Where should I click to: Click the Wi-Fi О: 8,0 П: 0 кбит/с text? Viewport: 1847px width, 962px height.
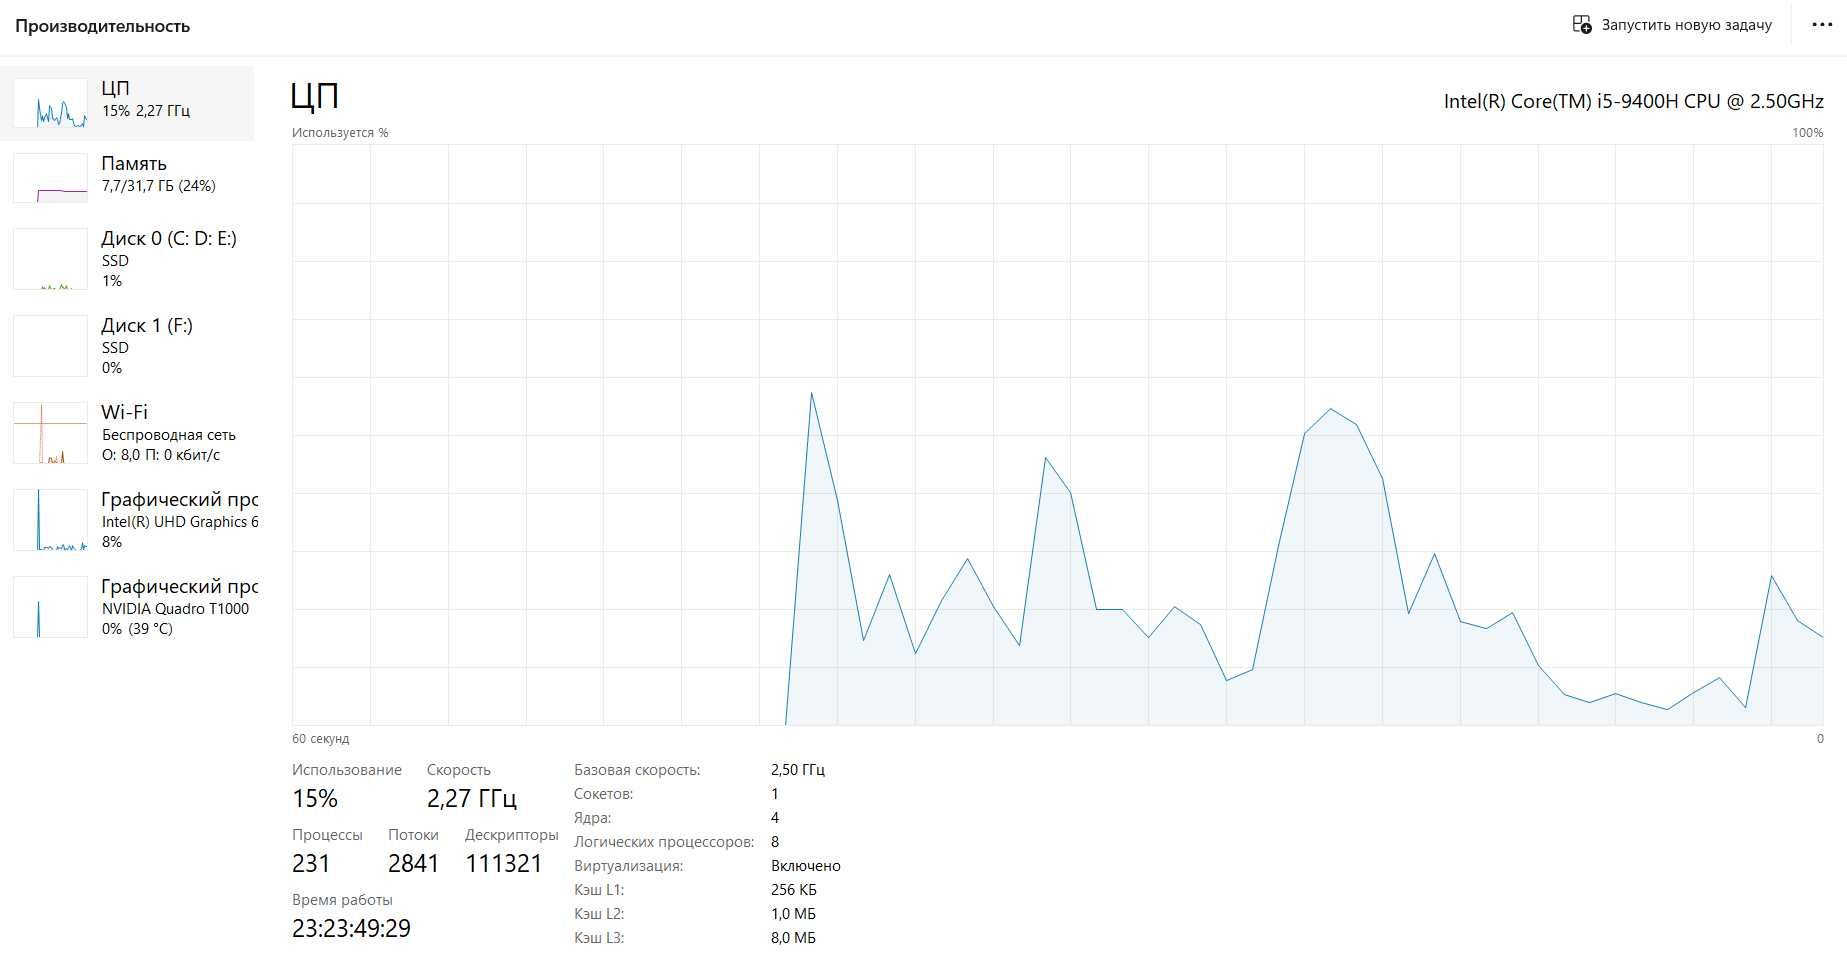161,455
